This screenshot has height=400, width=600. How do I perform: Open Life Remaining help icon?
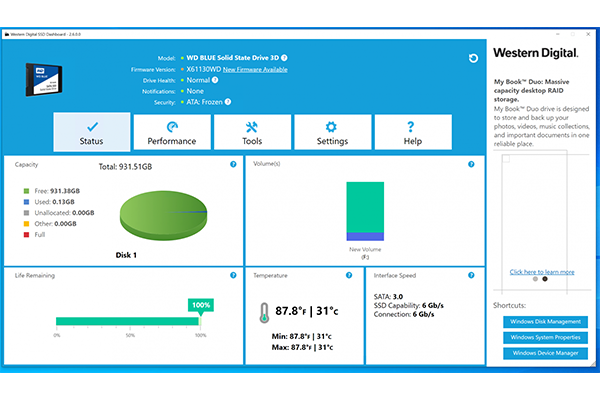click(232, 273)
